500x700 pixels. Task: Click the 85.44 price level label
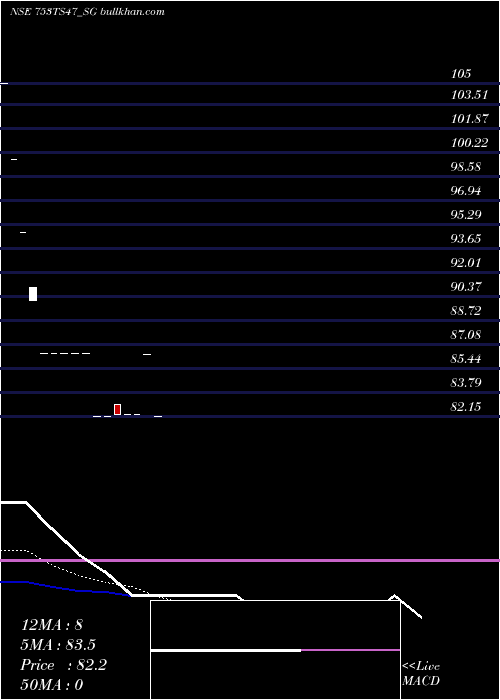466,359
